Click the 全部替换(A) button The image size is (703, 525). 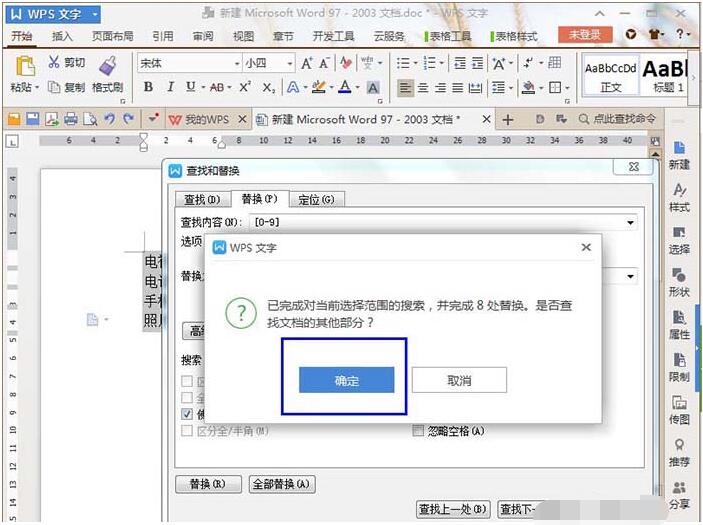282,484
